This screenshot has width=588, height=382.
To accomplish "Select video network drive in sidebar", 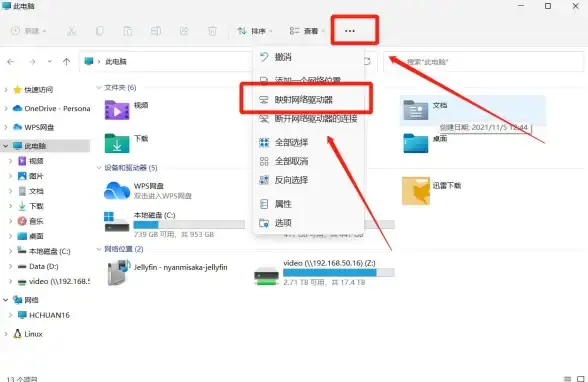I will pyautogui.click(x=54, y=282).
